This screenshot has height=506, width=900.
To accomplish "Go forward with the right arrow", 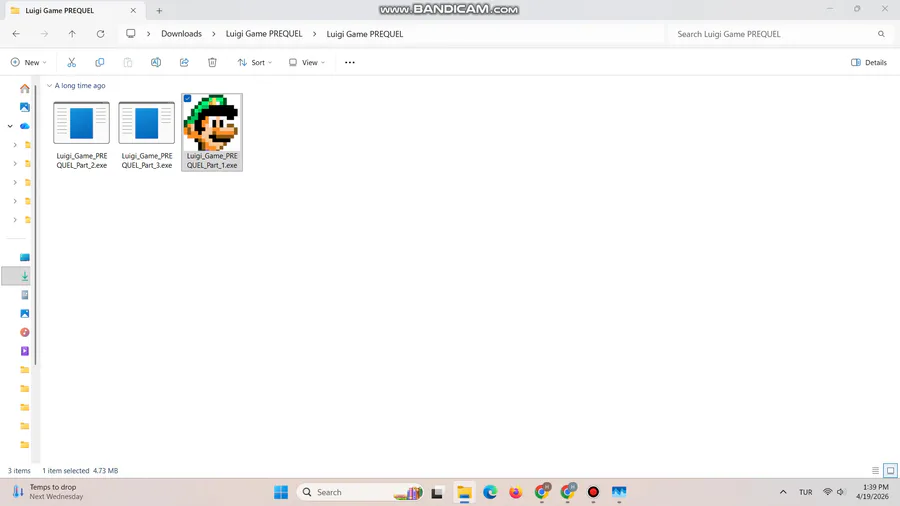I will coord(44,34).
